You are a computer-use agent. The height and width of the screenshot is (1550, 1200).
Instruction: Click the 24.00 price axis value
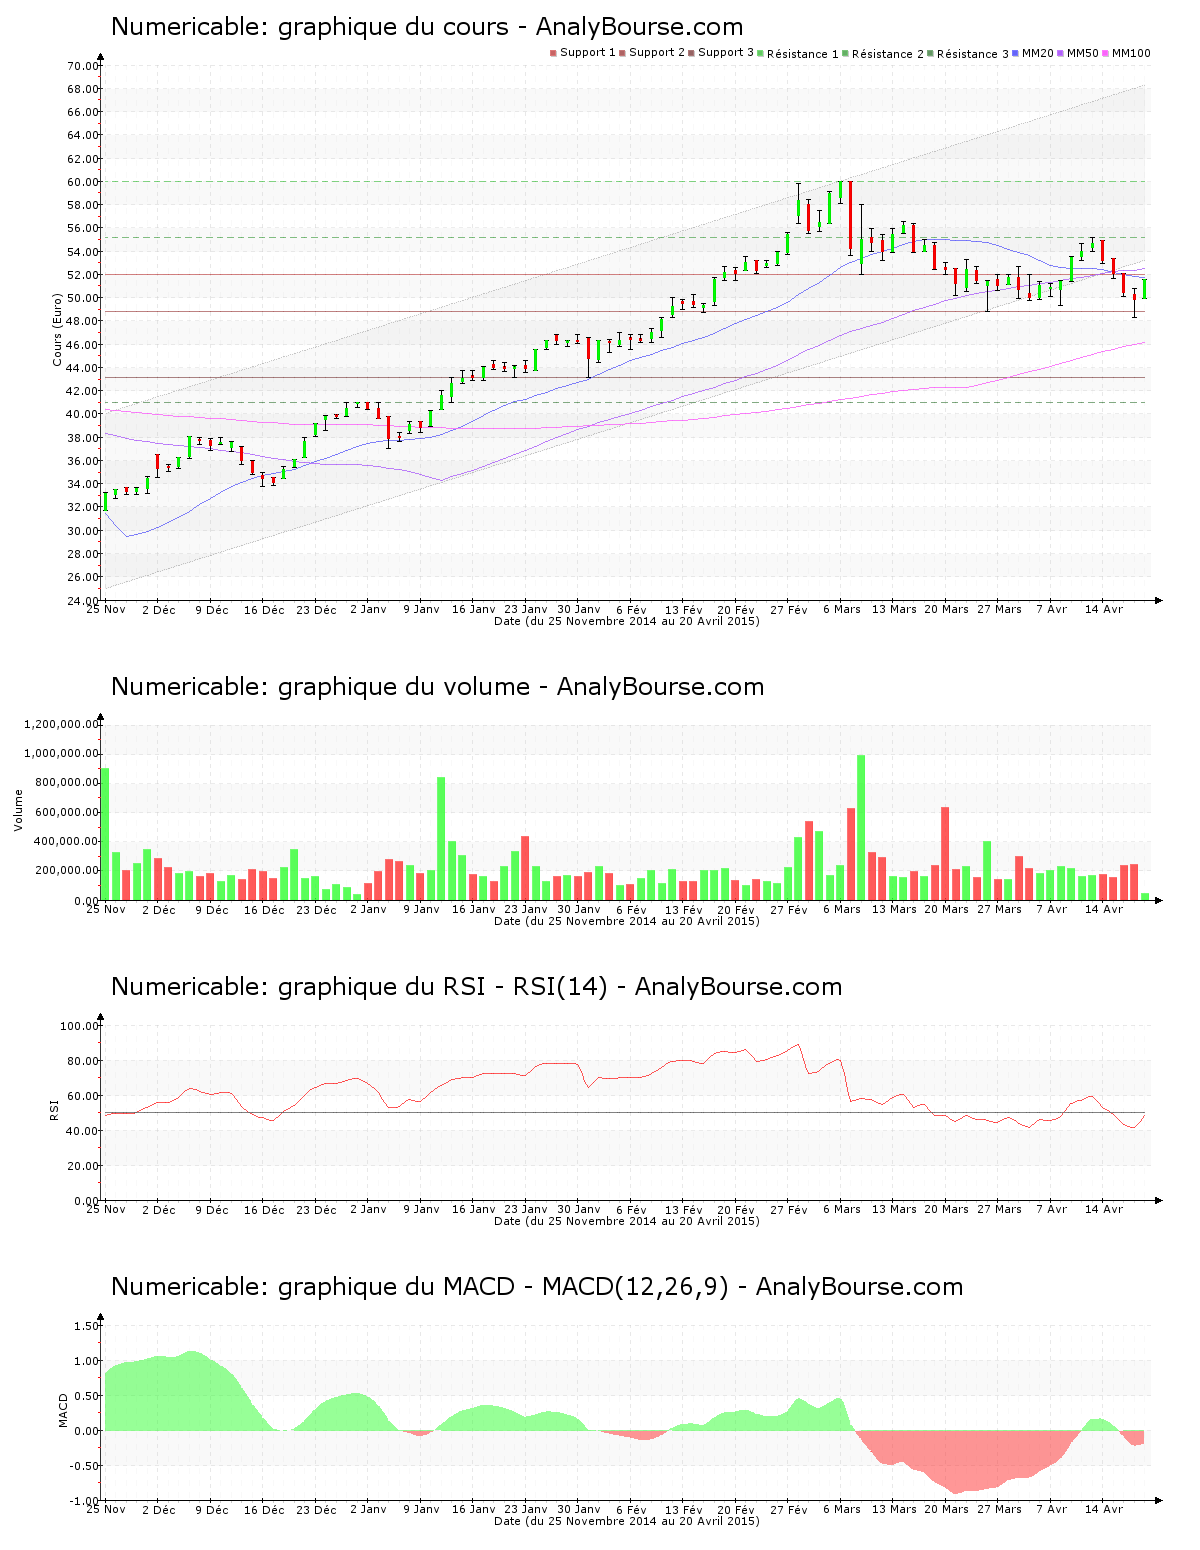[x=83, y=601]
